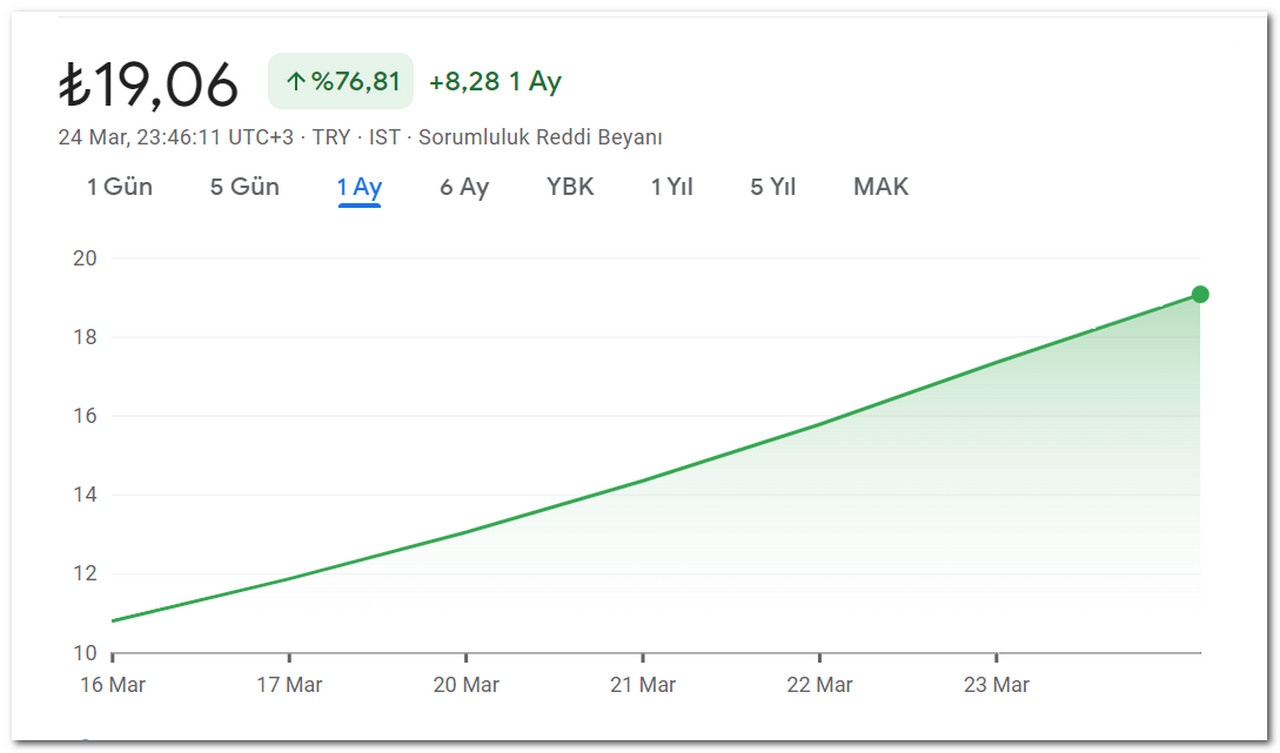Screen dimensions: 1280x753
Task: Click the y-axis value 10
Action: click(x=85, y=653)
